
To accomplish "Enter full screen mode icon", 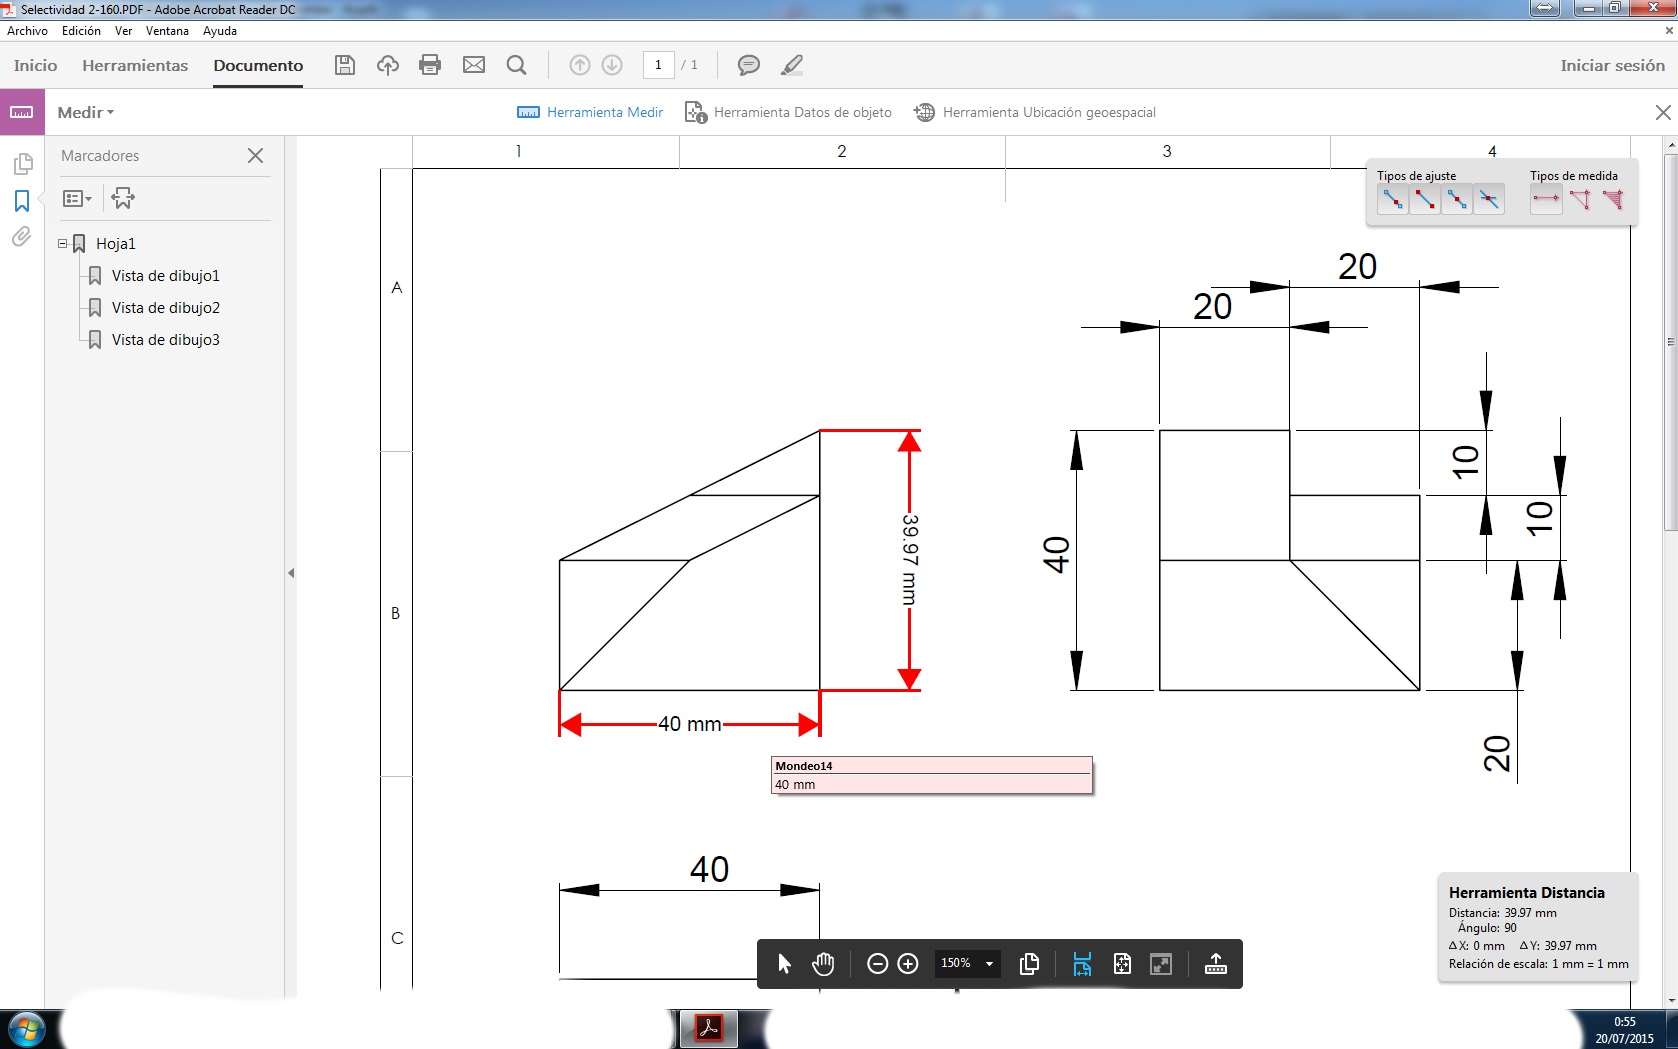I will [1161, 963].
